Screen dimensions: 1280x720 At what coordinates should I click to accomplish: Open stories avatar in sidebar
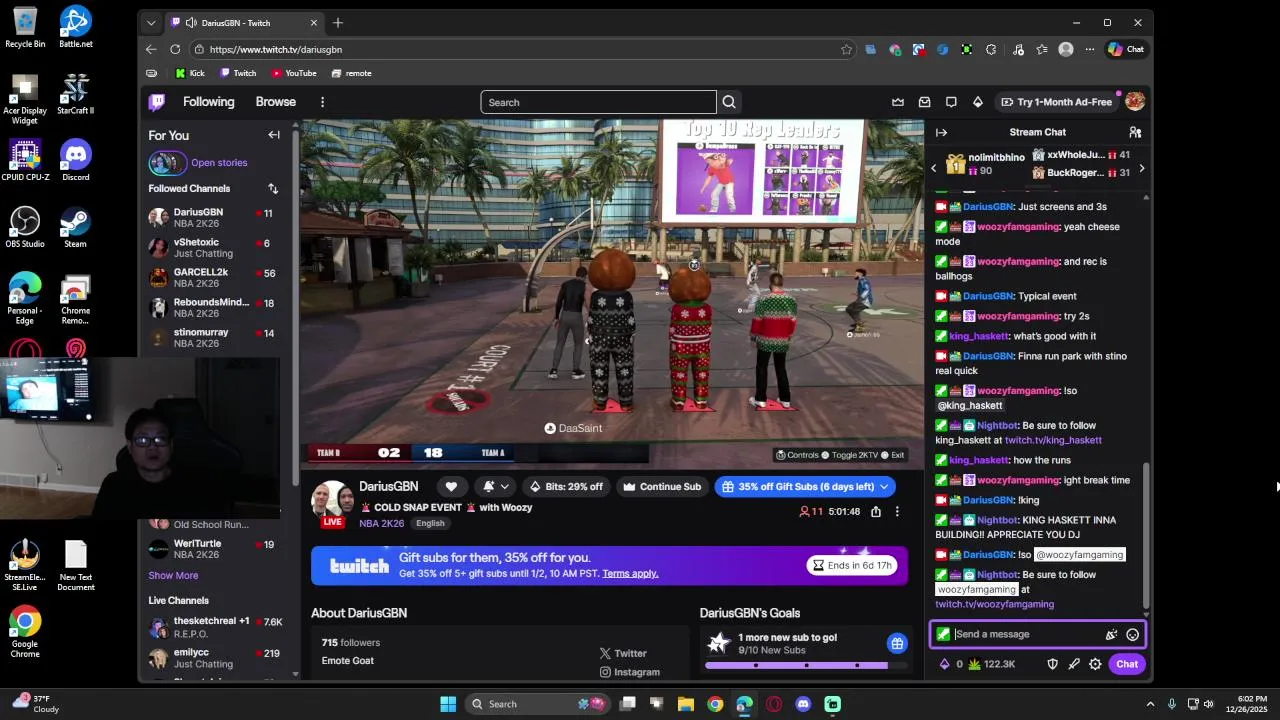click(x=167, y=162)
